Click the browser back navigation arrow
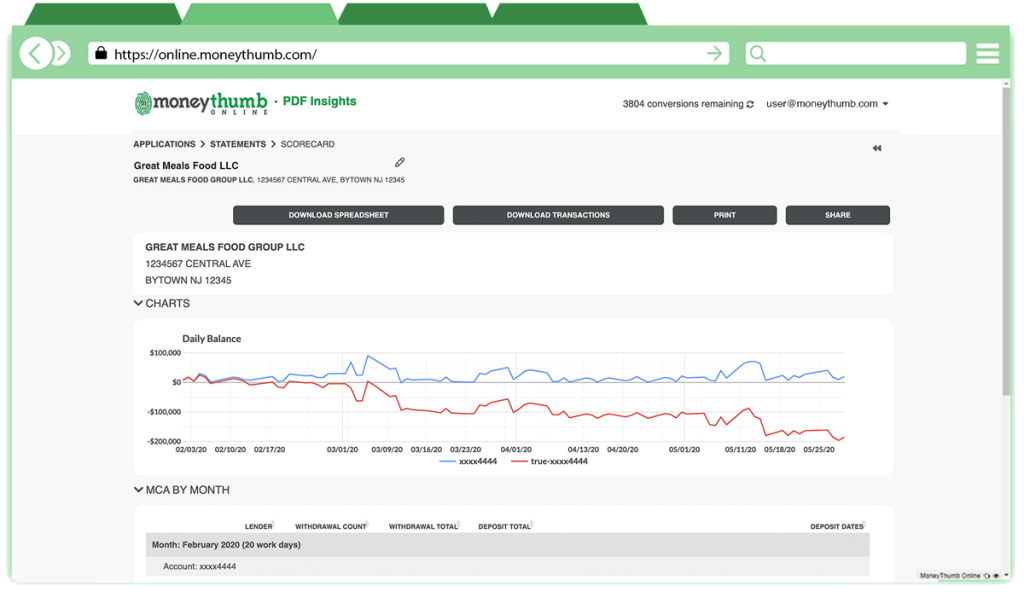The image size is (1024, 592). coord(32,52)
